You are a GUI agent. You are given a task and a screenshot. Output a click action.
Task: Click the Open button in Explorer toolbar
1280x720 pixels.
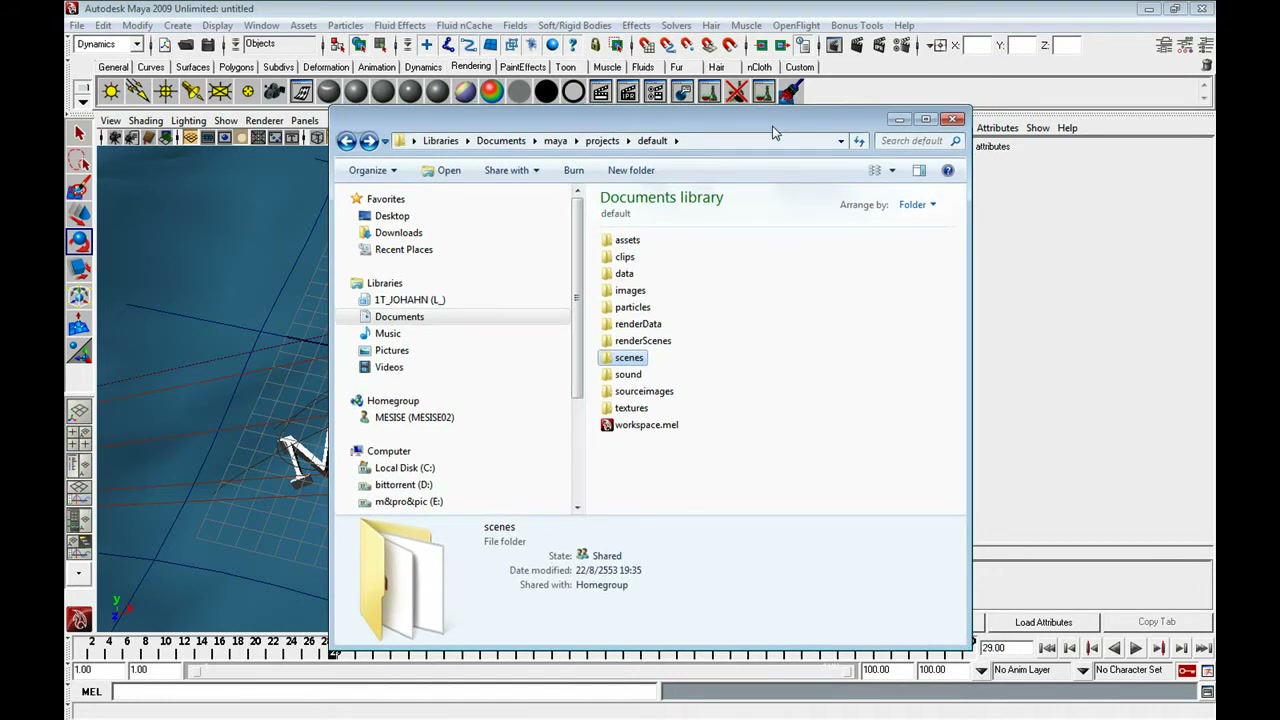pyautogui.click(x=441, y=170)
